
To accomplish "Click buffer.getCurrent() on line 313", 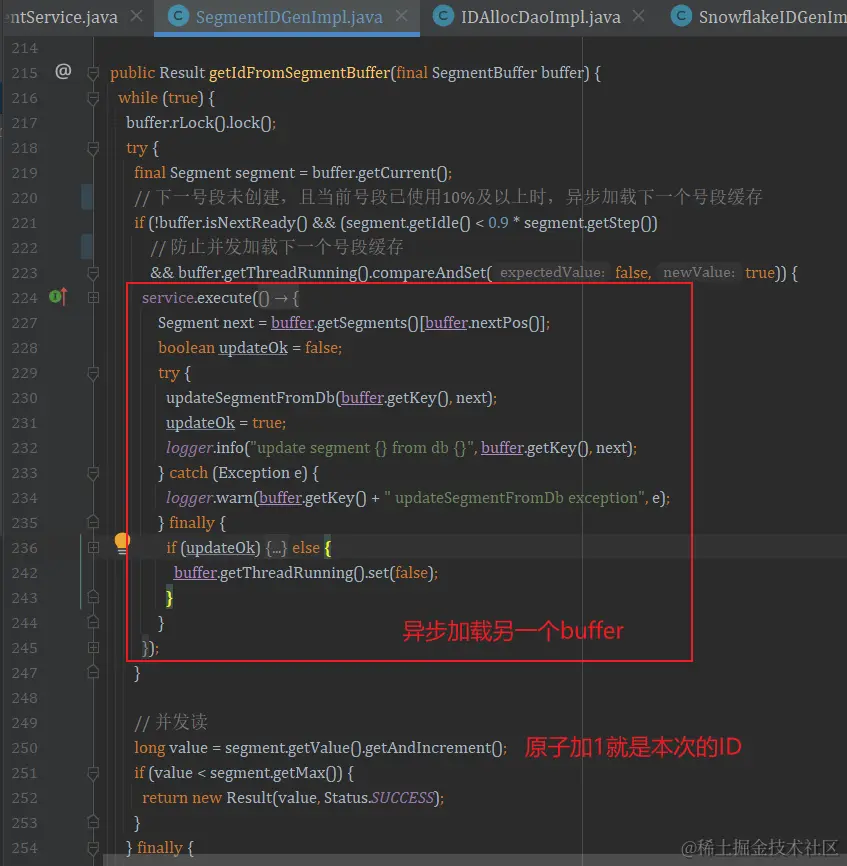I will 380,172.
